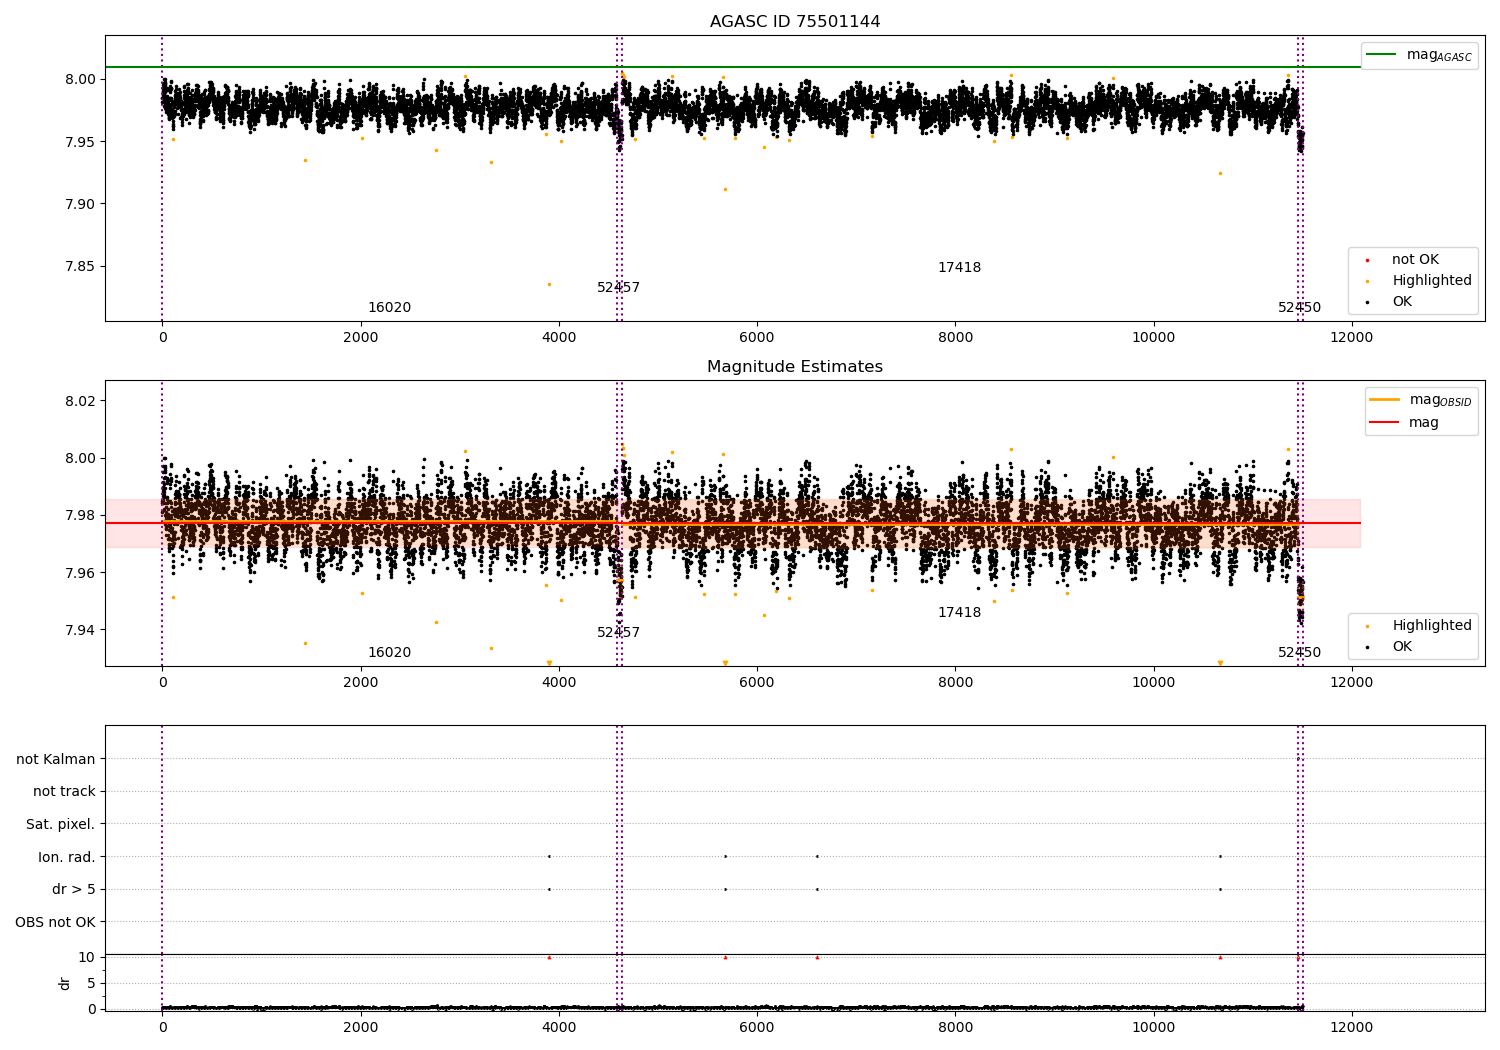Click the green line sample in the mag AGASC legend

click(1382, 55)
